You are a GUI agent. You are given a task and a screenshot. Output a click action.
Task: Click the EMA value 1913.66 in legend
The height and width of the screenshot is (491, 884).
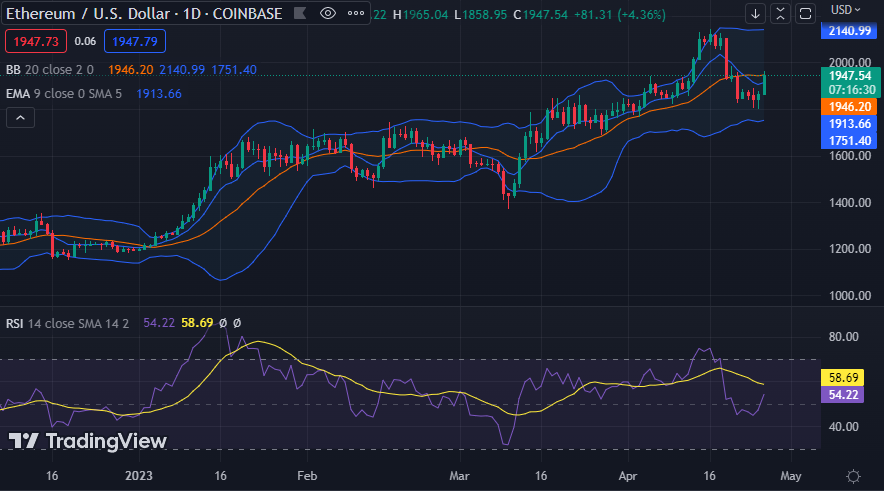click(159, 94)
